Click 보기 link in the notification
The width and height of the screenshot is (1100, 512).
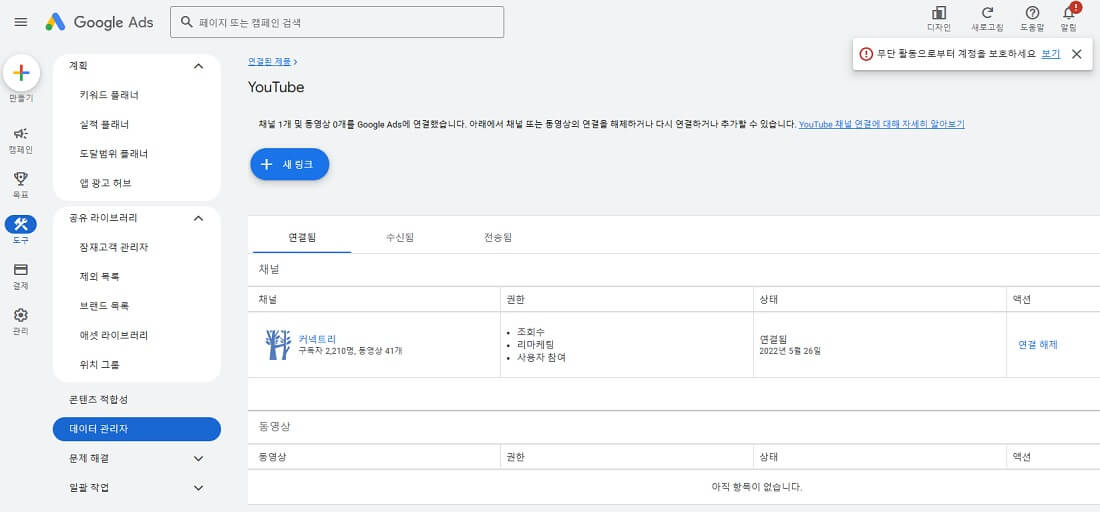point(1051,54)
